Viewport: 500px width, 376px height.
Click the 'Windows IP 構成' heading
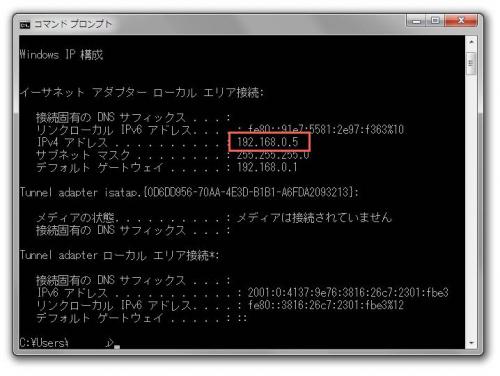61,54
